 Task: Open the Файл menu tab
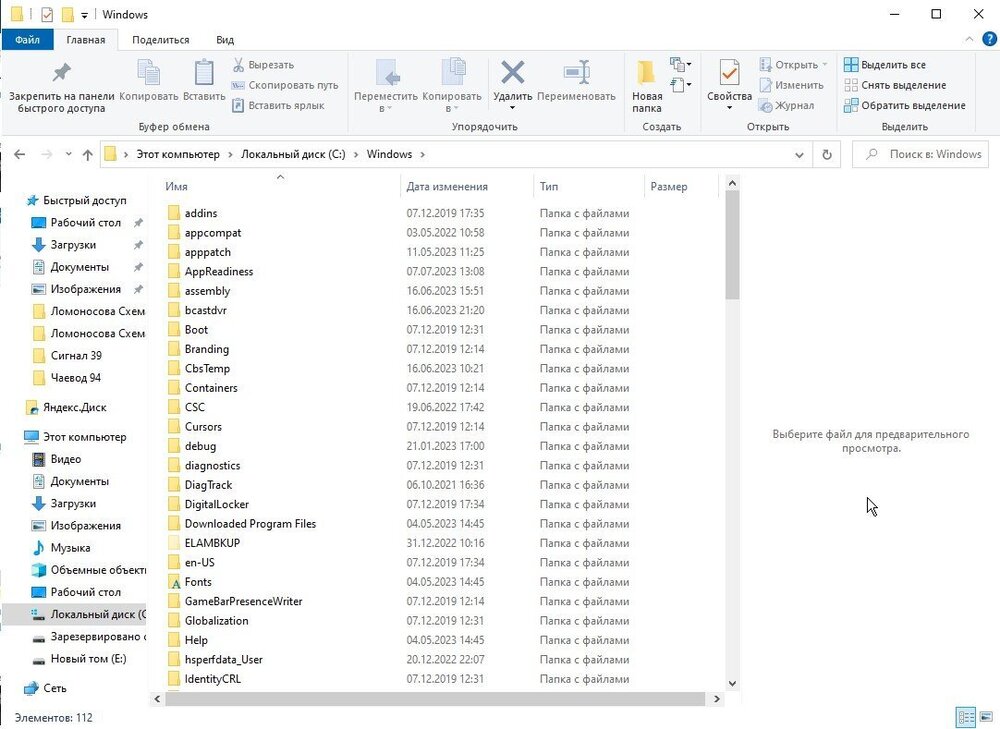coord(27,40)
